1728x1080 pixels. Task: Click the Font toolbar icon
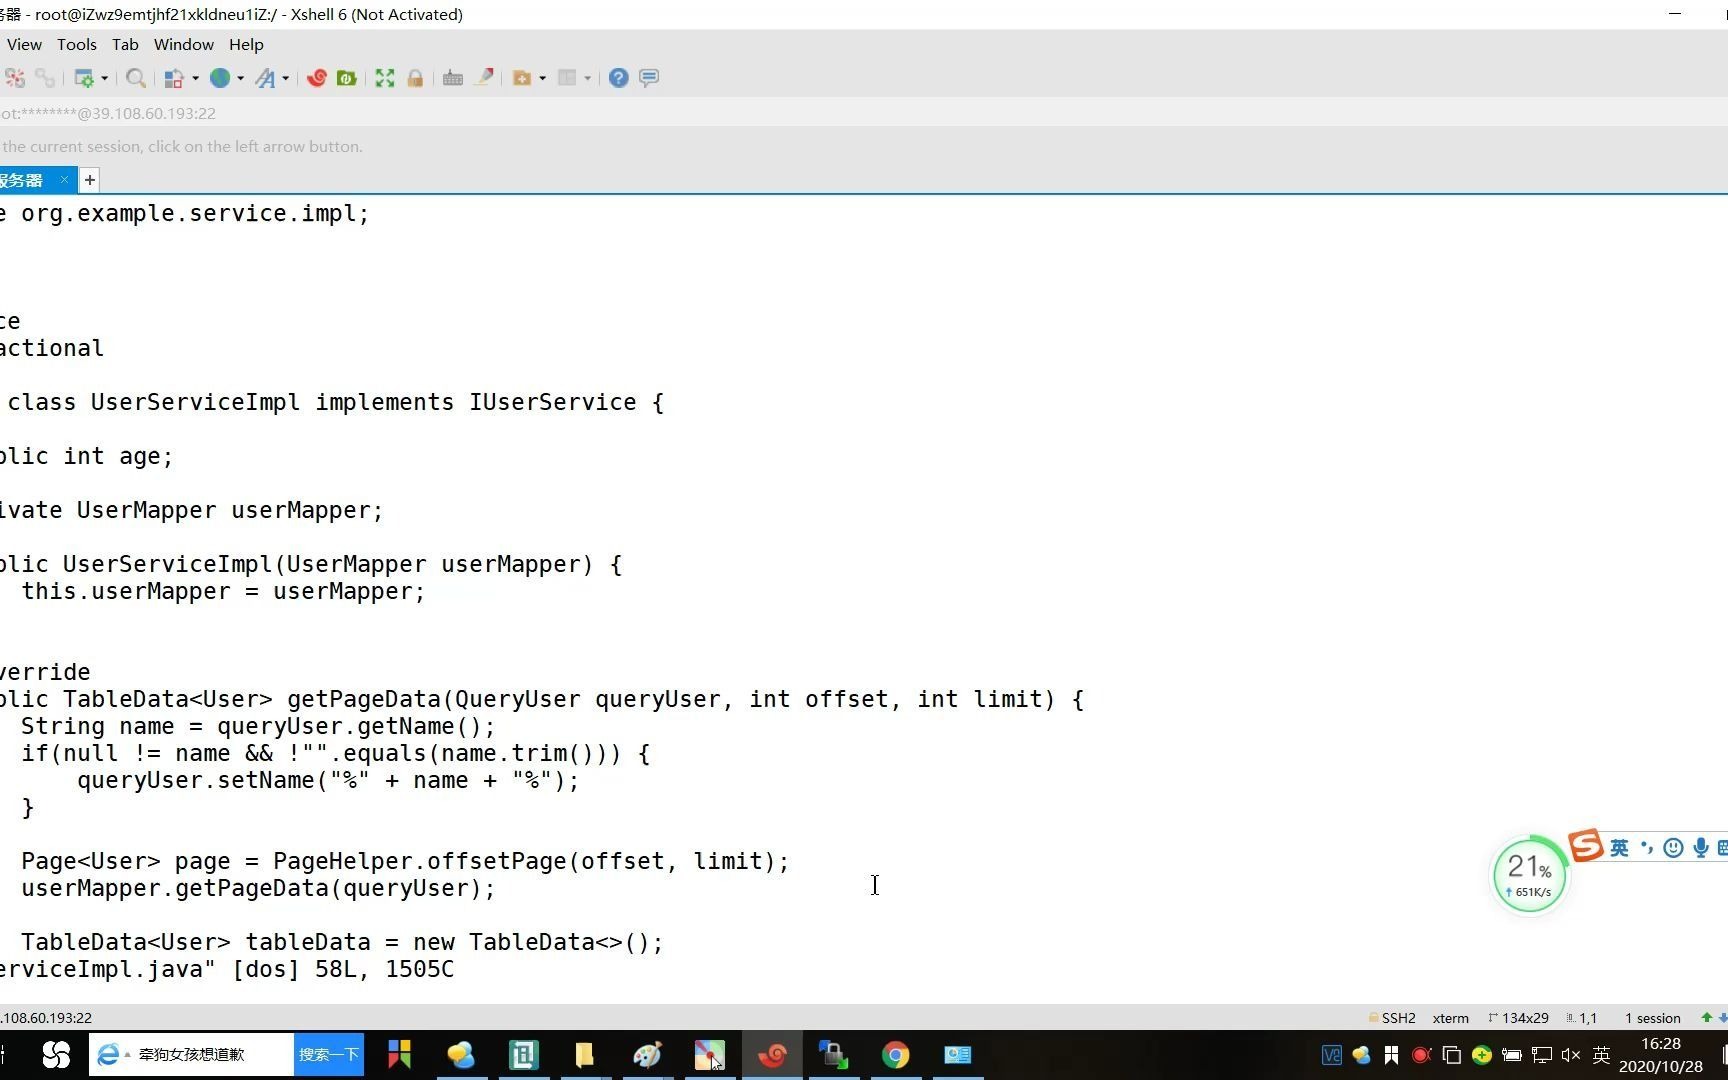(x=265, y=78)
